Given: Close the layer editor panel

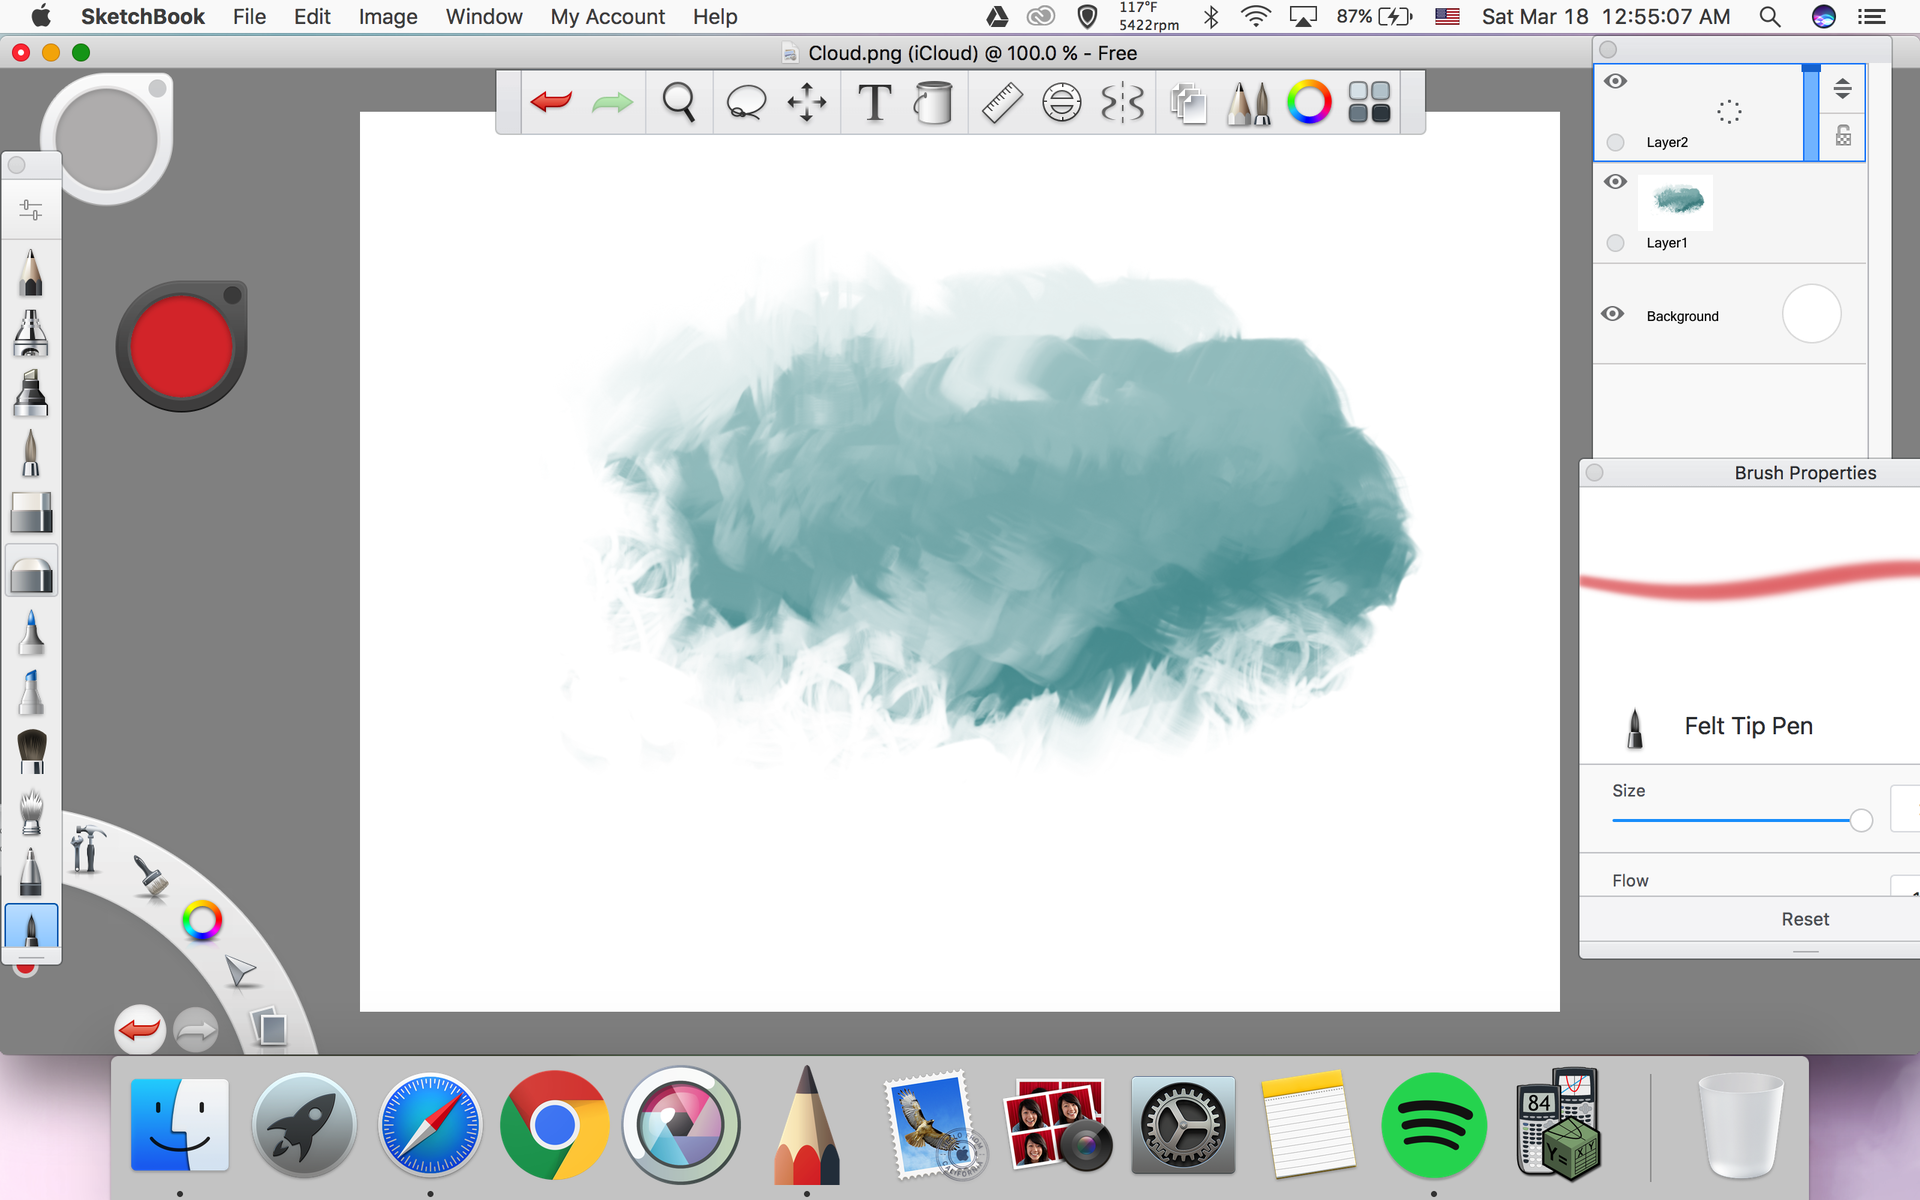Looking at the screenshot, I should [1608, 50].
